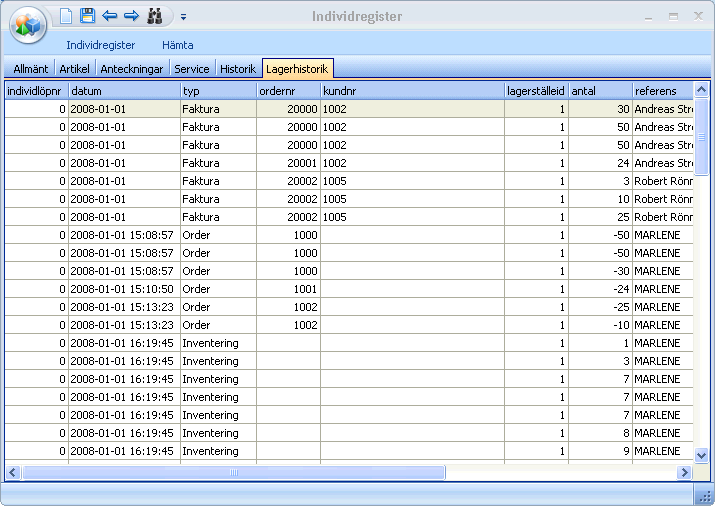The image size is (715, 506).
Task: Switch to the Artikel tab
Action: 75,69
